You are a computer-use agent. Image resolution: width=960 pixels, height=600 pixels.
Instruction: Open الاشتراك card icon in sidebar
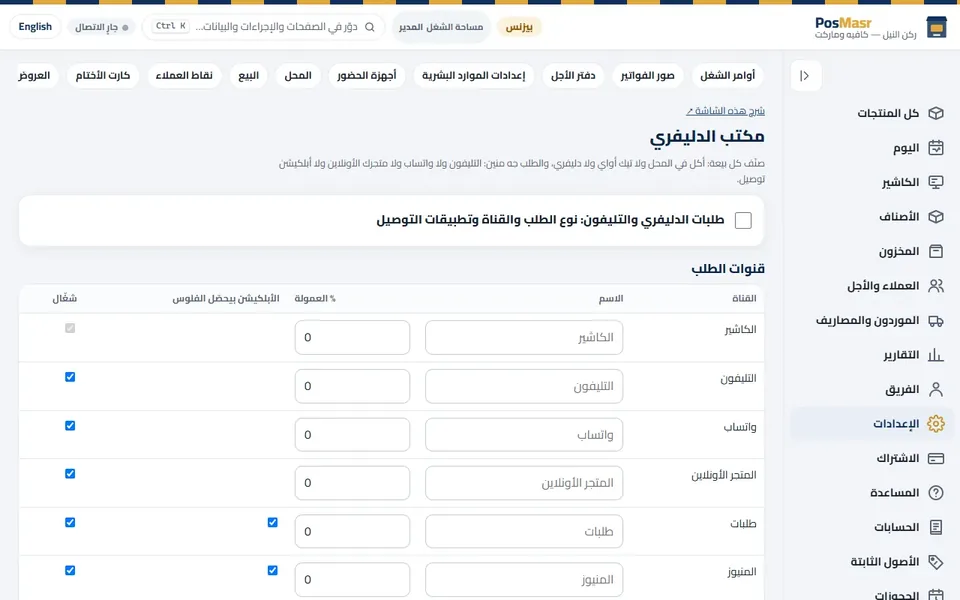pyautogui.click(x=936, y=459)
